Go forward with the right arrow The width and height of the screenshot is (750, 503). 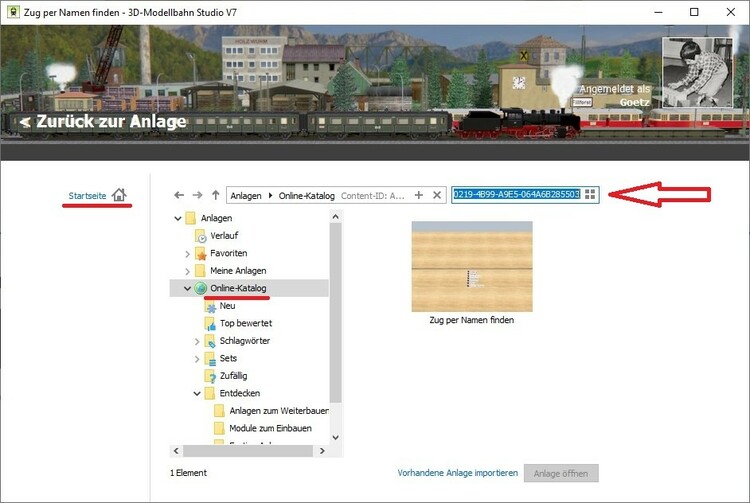(x=198, y=195)
